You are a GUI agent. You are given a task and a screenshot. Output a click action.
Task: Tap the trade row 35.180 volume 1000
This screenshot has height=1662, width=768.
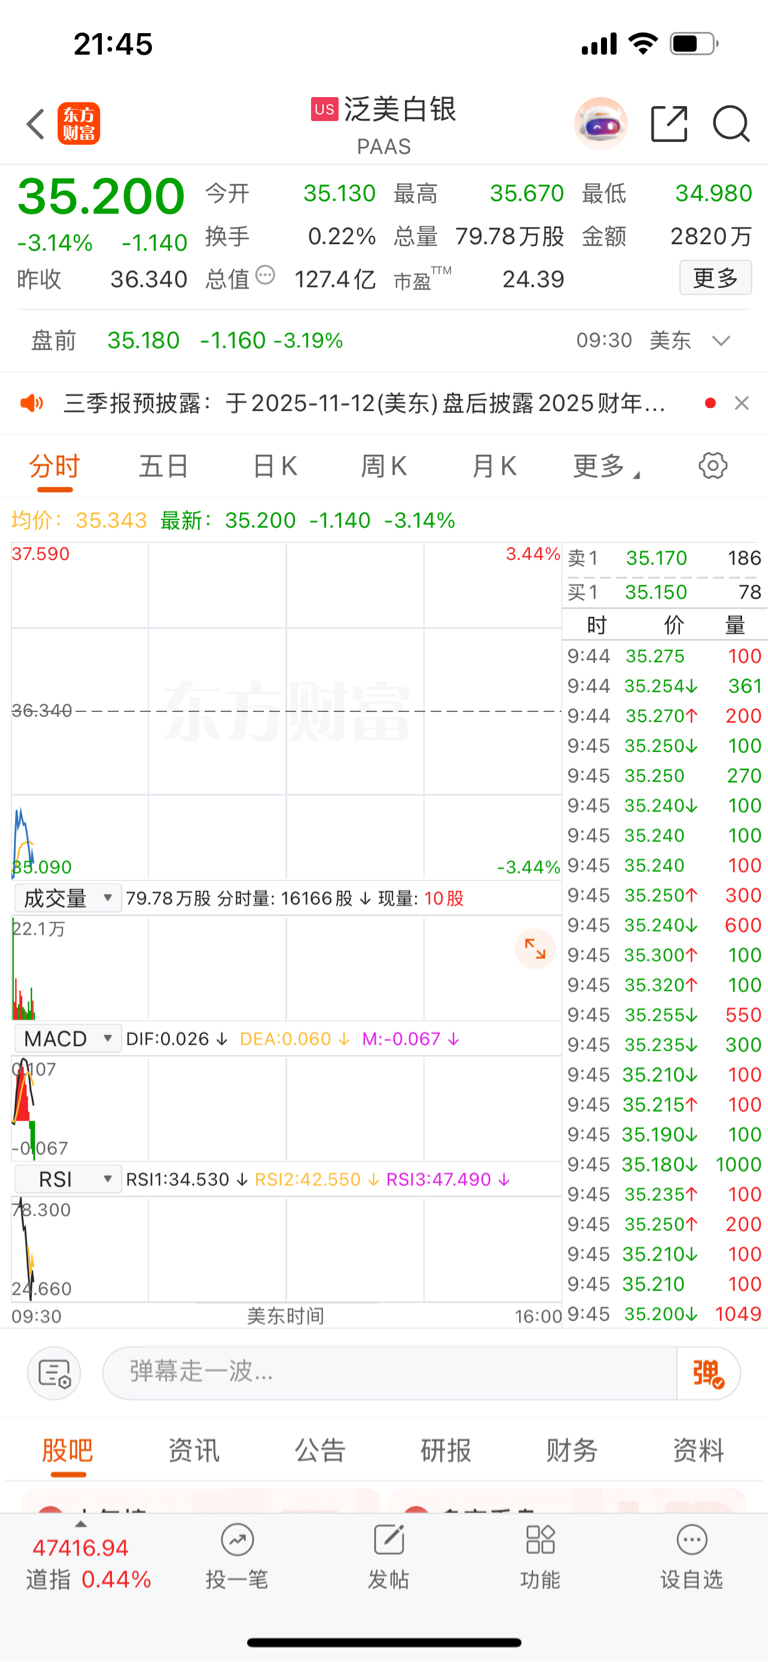click(x=664, y=1164)
